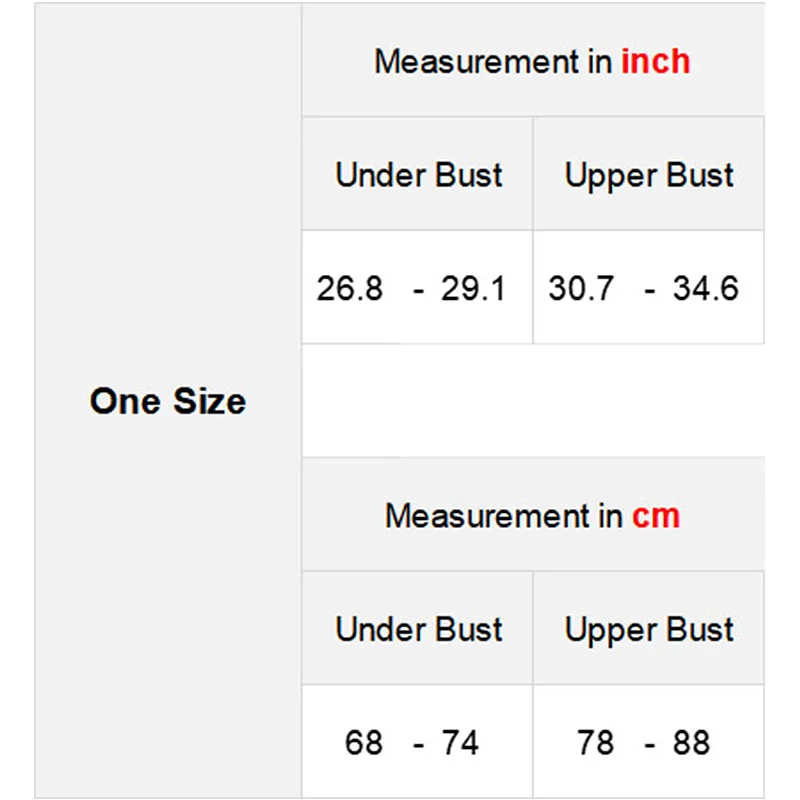
Task: Click dash between 30.7 and 34.6
Action: (x=650, y=290)
